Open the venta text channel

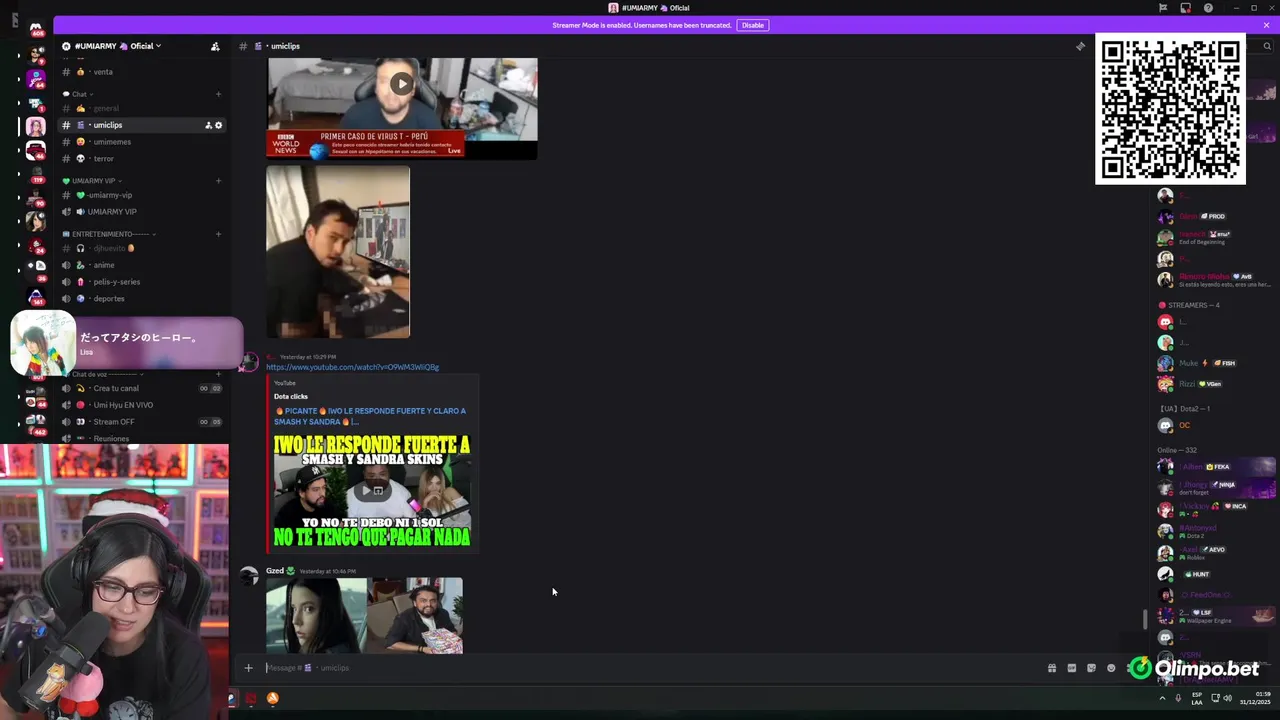140,72
